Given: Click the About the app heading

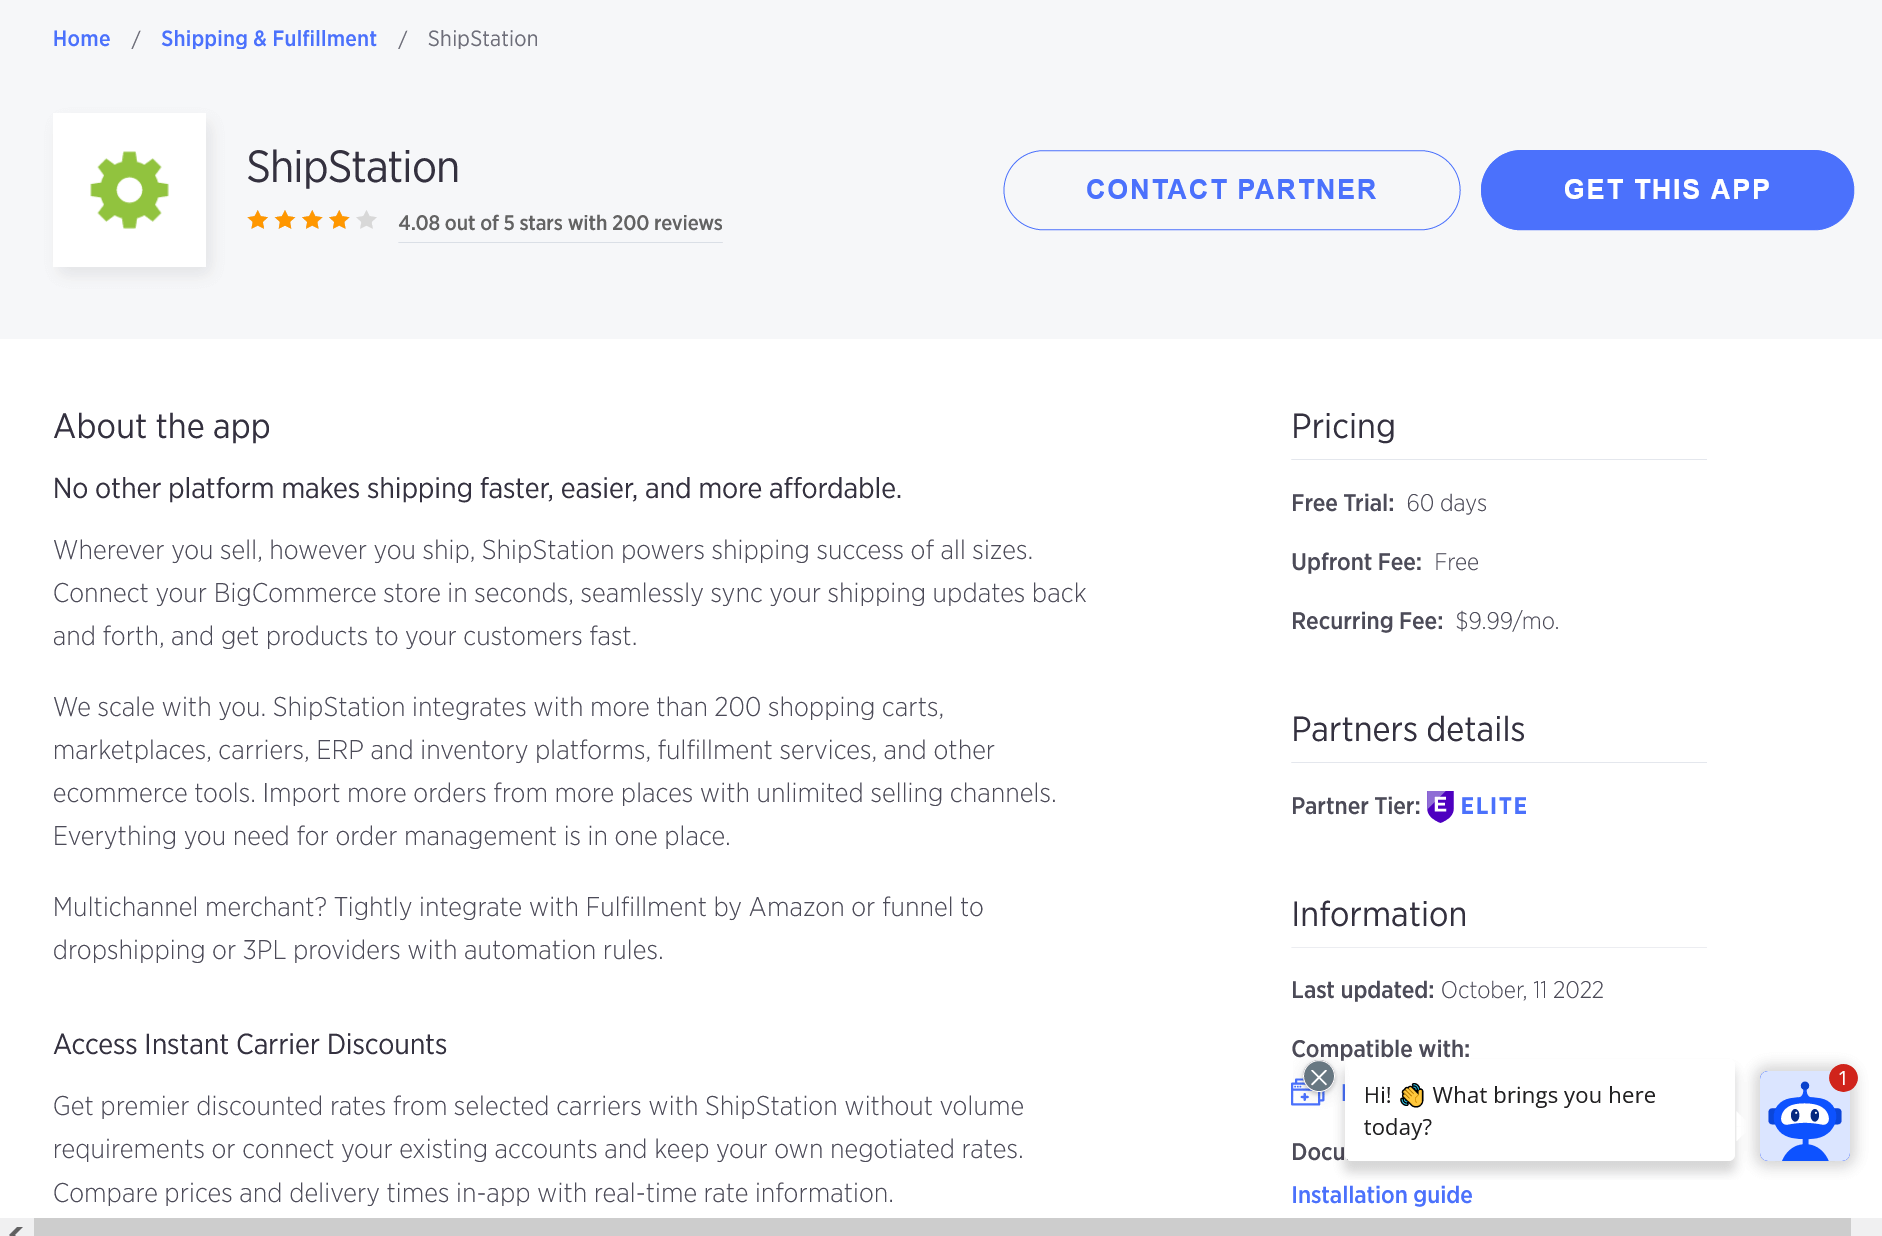Looking at the screenshot, I should pos(162,426).
